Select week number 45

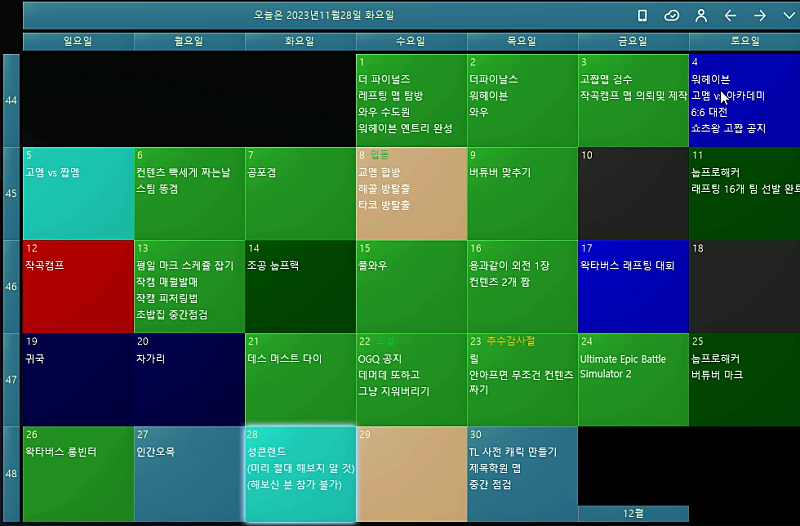click(11, 194)
